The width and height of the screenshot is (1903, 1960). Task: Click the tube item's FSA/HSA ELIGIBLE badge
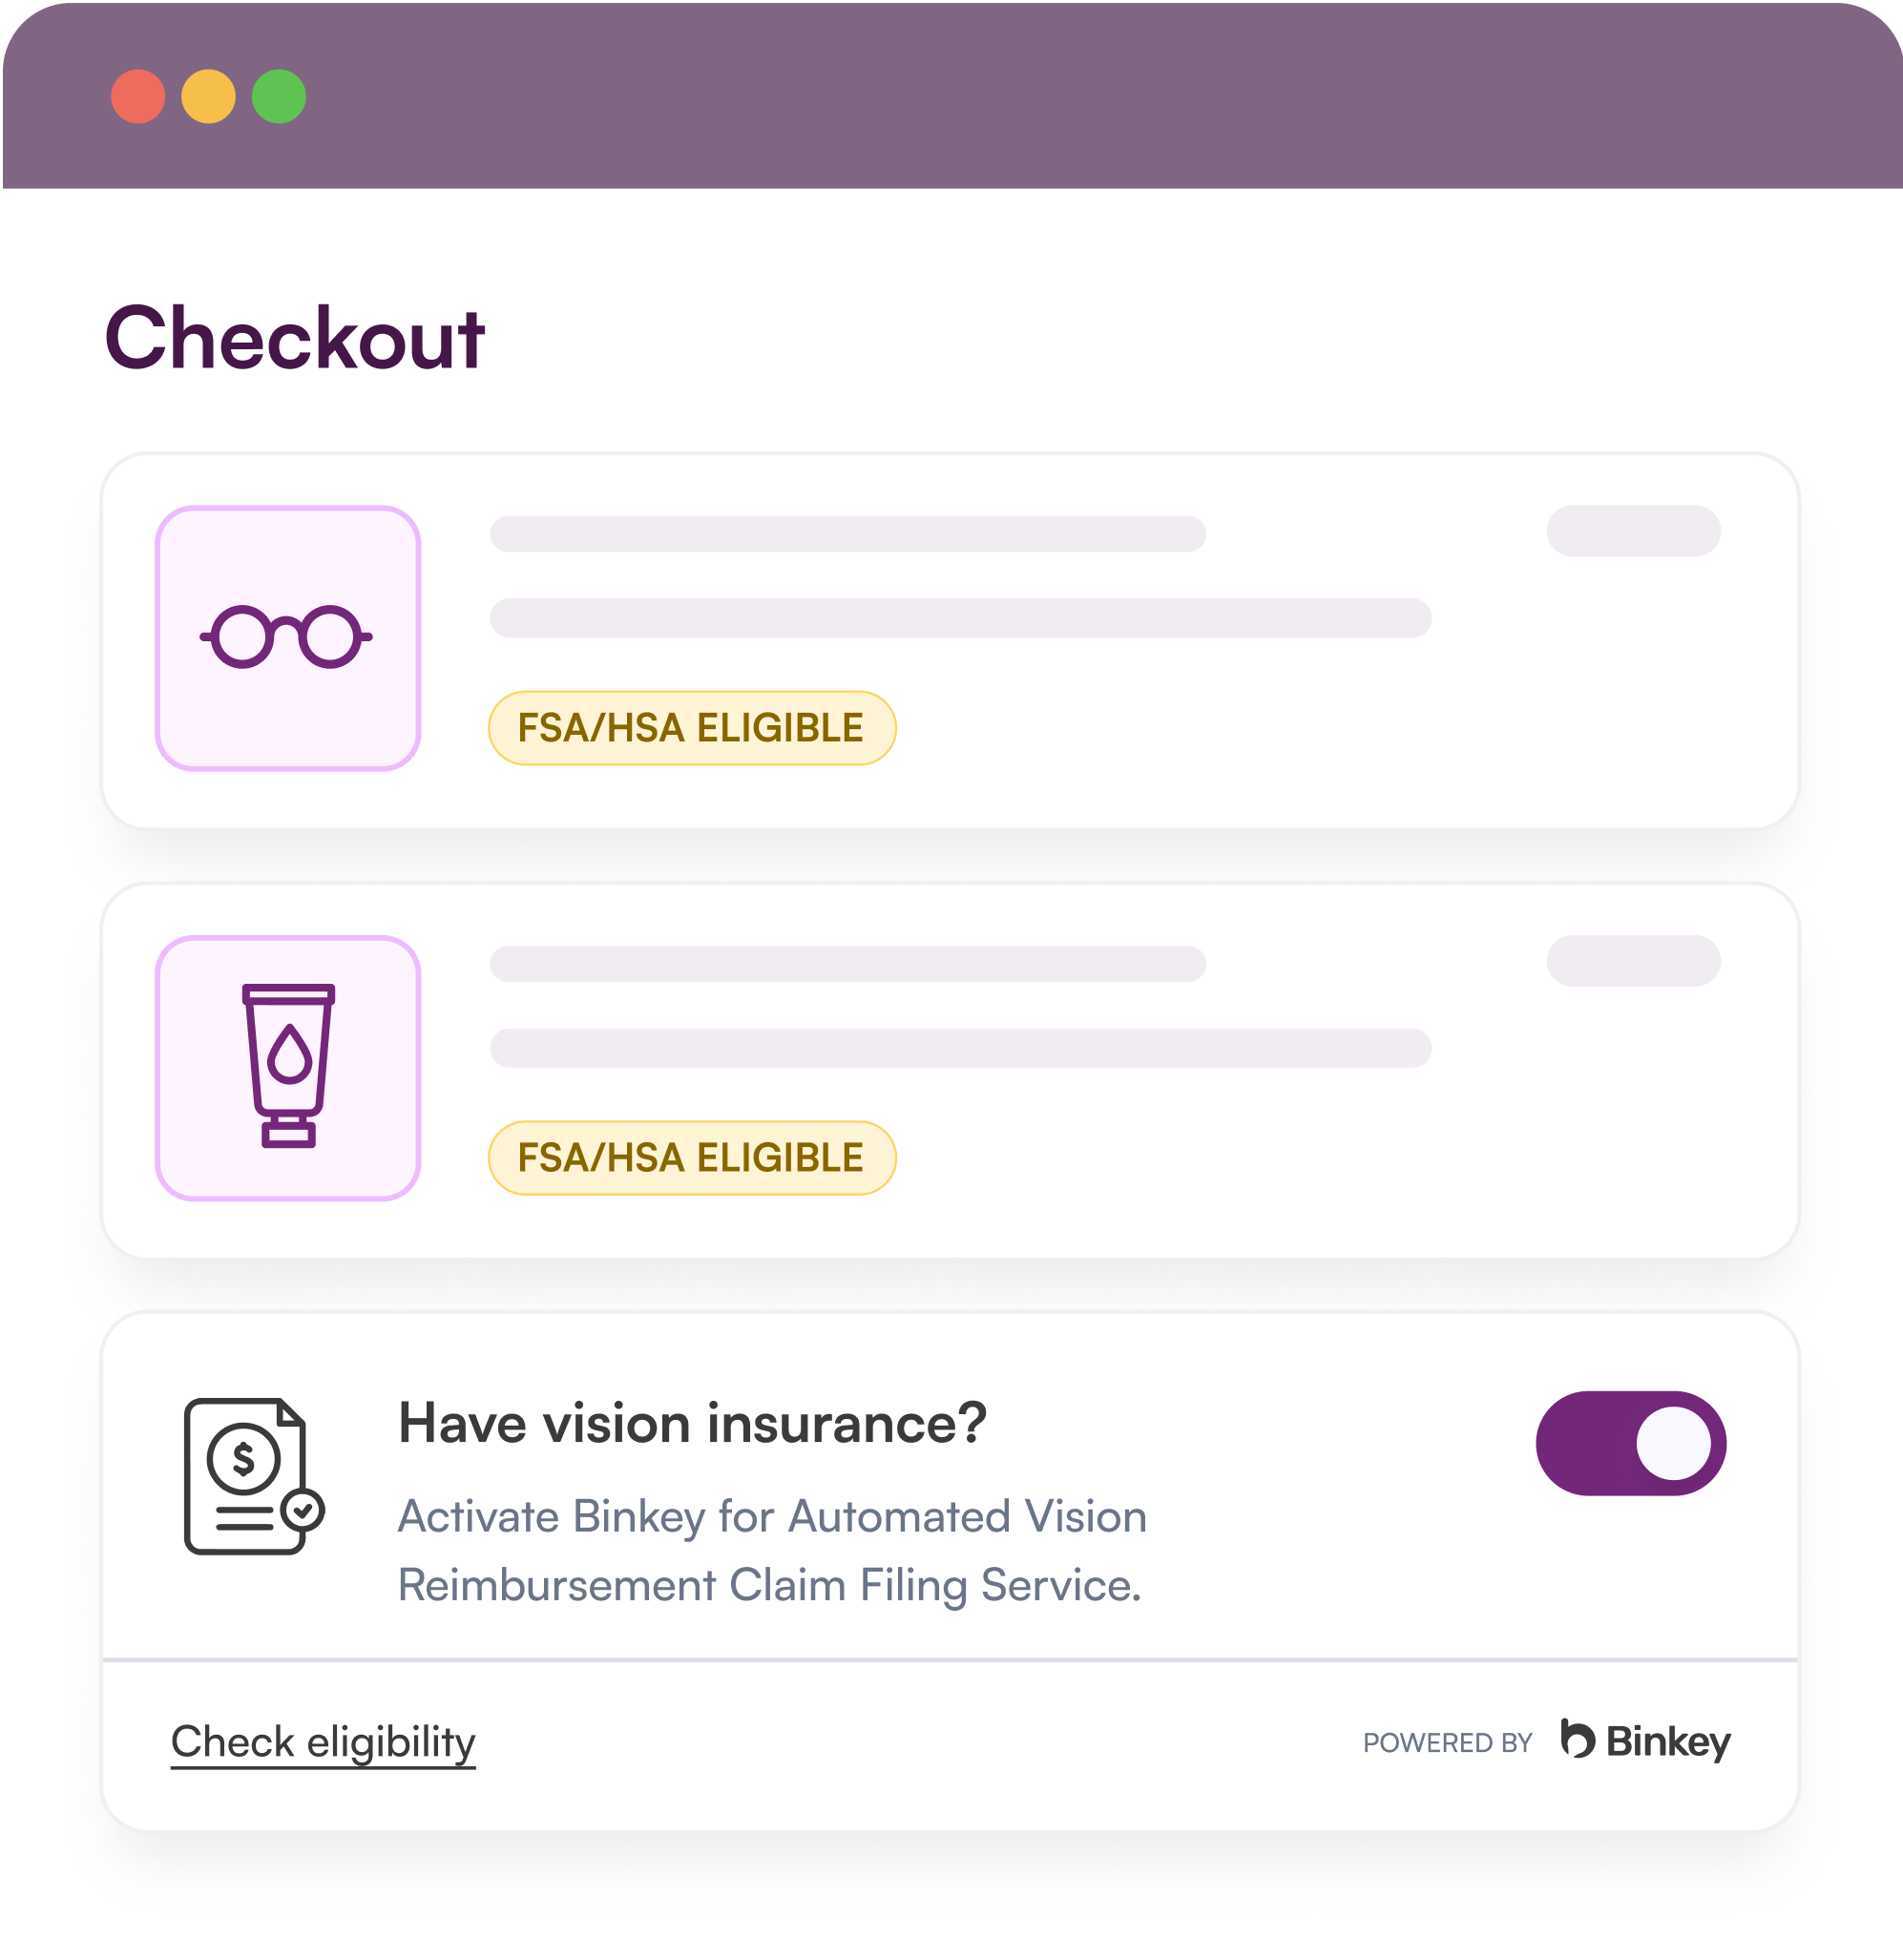[x=691, y=1158]
